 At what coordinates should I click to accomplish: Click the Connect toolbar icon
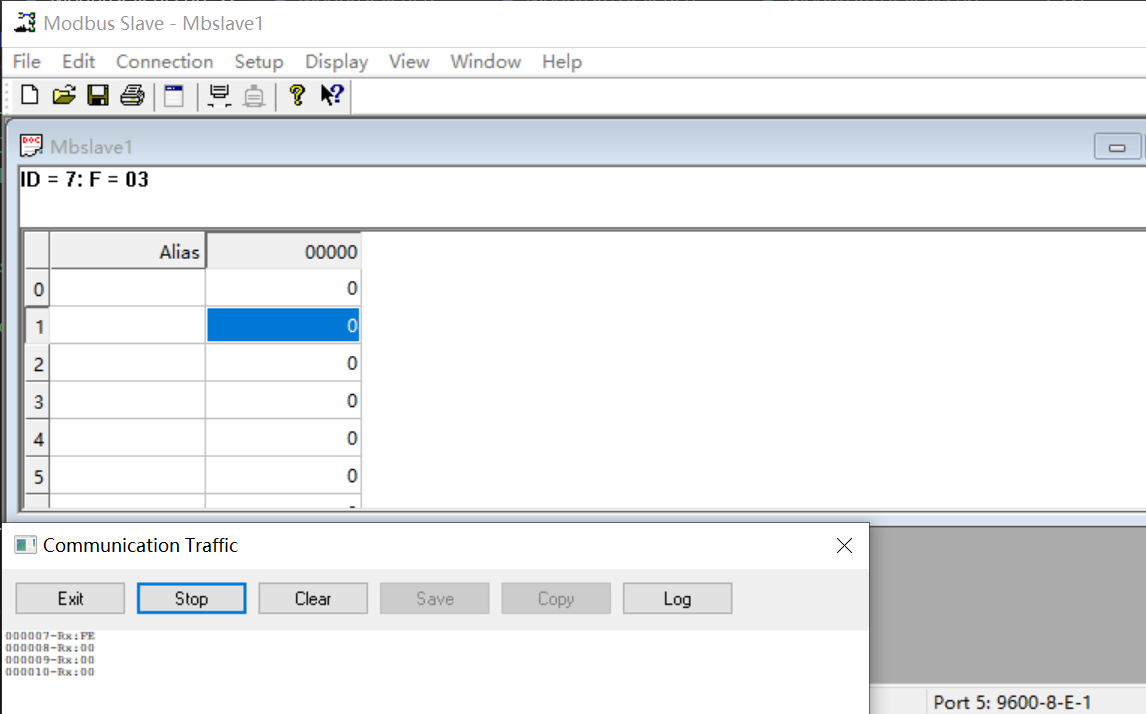(x=219, y=95)
